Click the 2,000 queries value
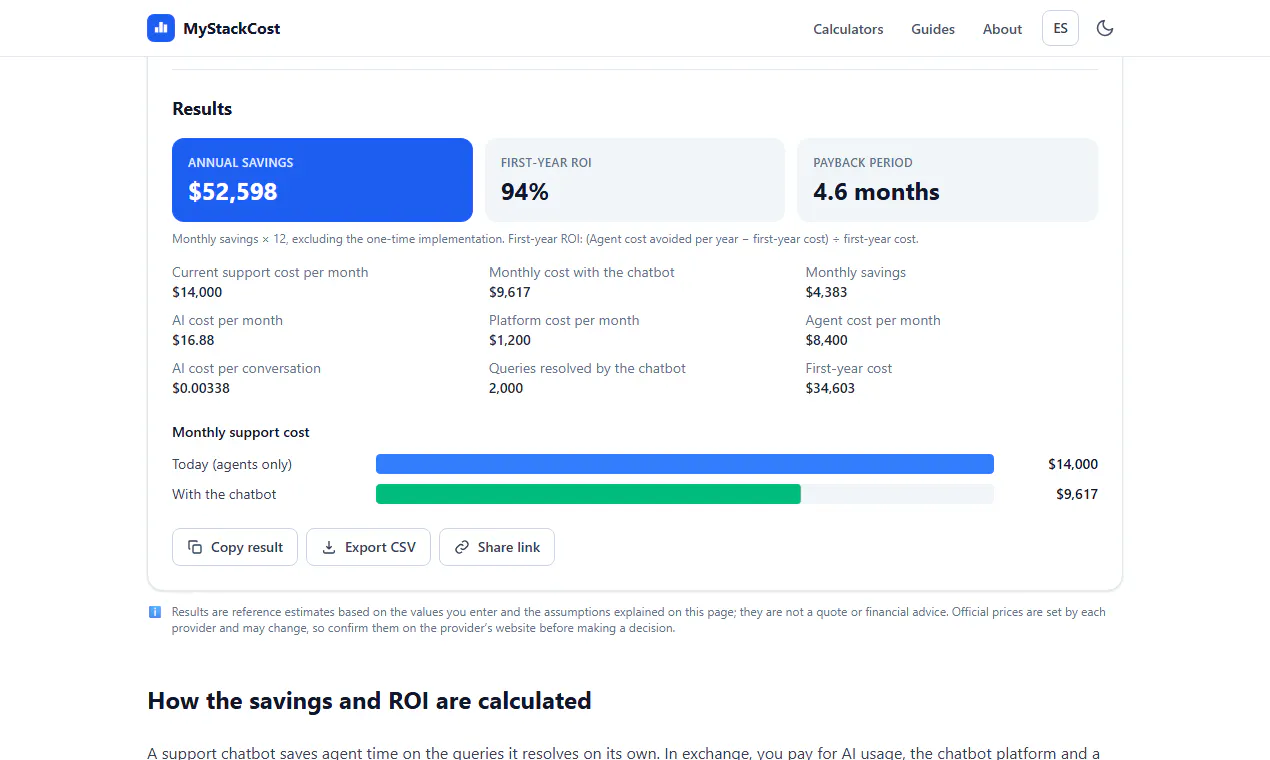This screenshot has width=1270, height=760. pyautogui.click(x=506, y=388)
